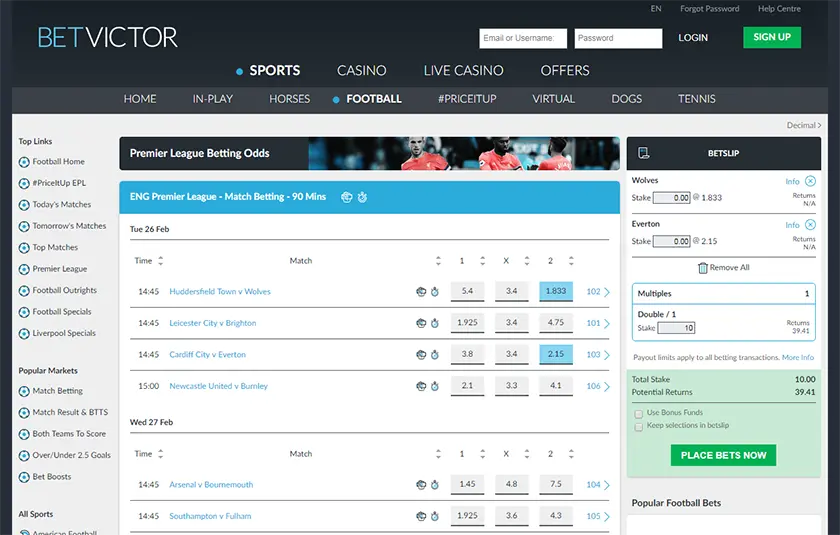Expand 105 markets for Southampton v Fulham

click(x=598, y=516)
